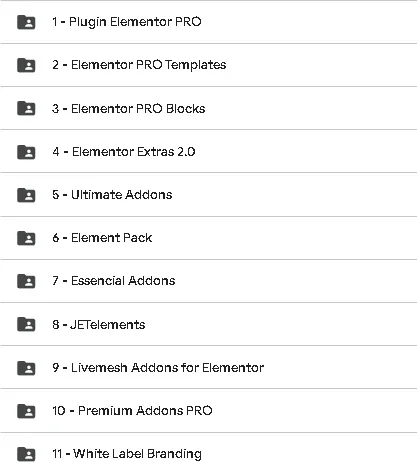The width and height of the screenshot is (417, 475).
Task: Select the White Label Branding folder icon
Action: [26, 454]
